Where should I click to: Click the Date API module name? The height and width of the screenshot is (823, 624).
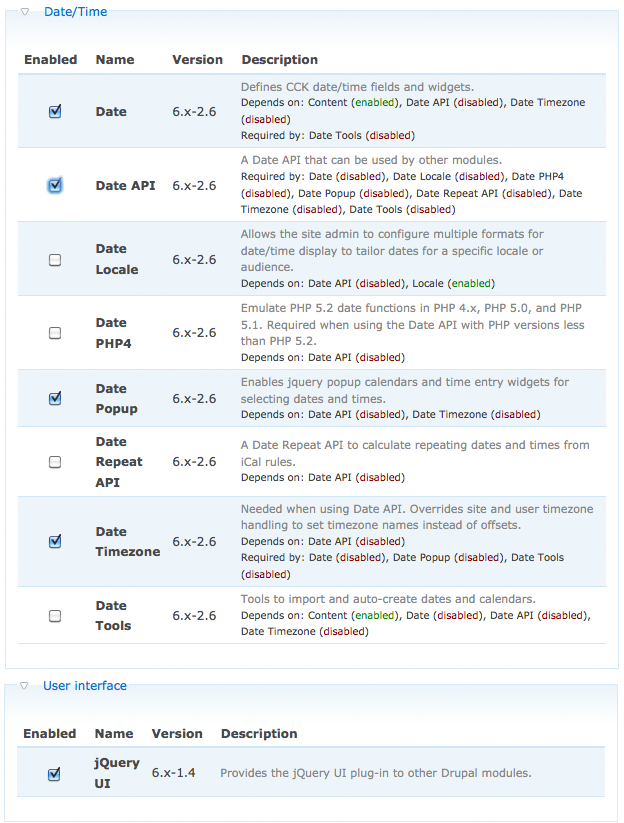click(x=125, y=186)
